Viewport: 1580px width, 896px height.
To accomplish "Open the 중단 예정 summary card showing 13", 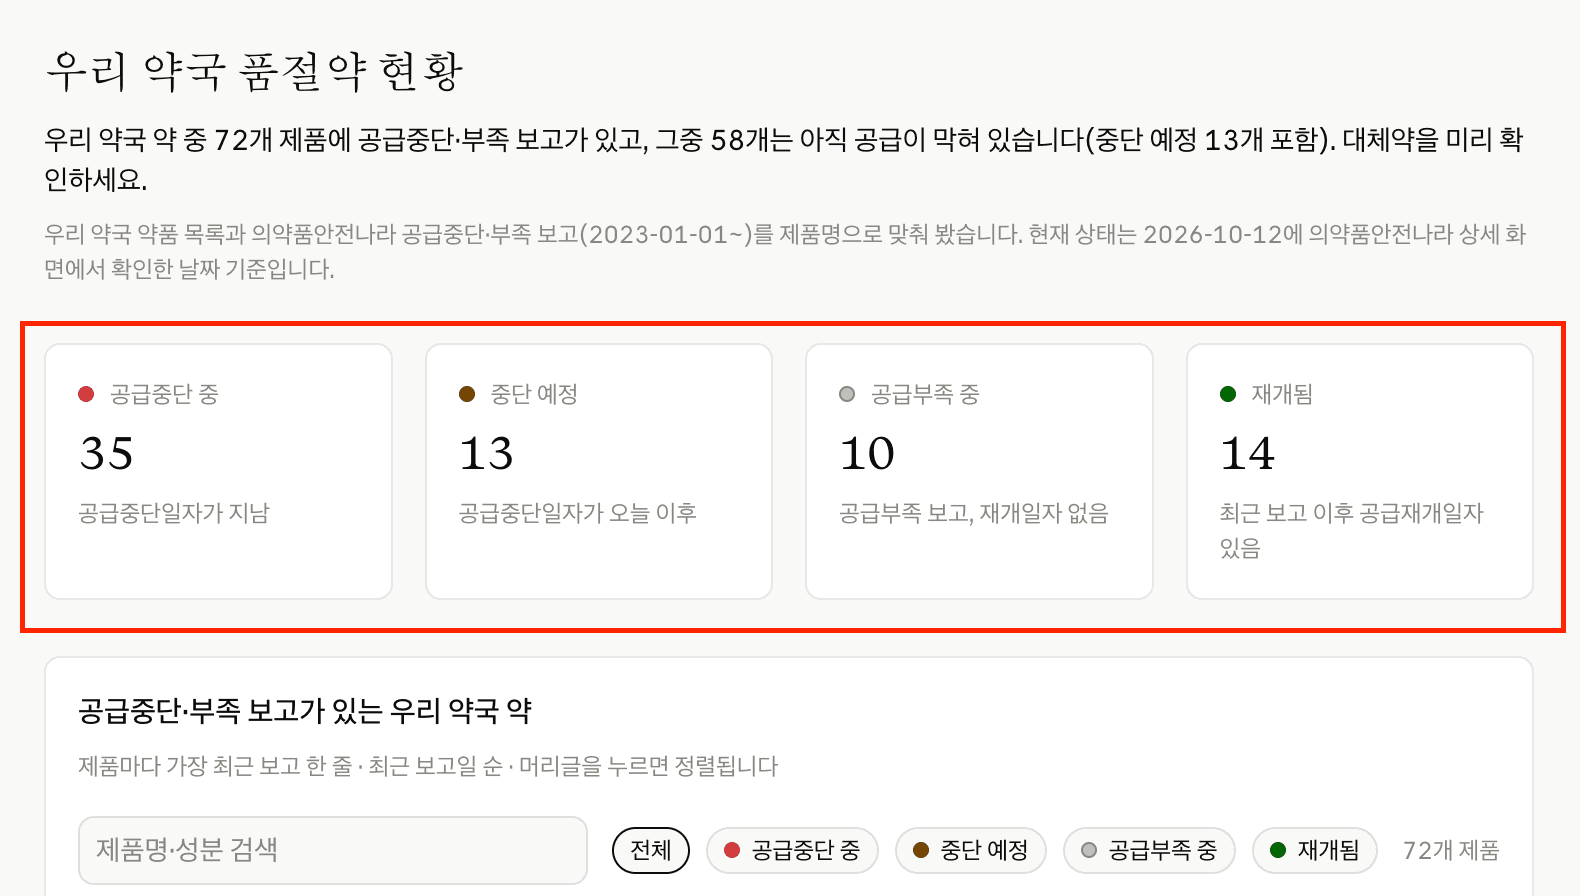I will (x=599, y=472).
